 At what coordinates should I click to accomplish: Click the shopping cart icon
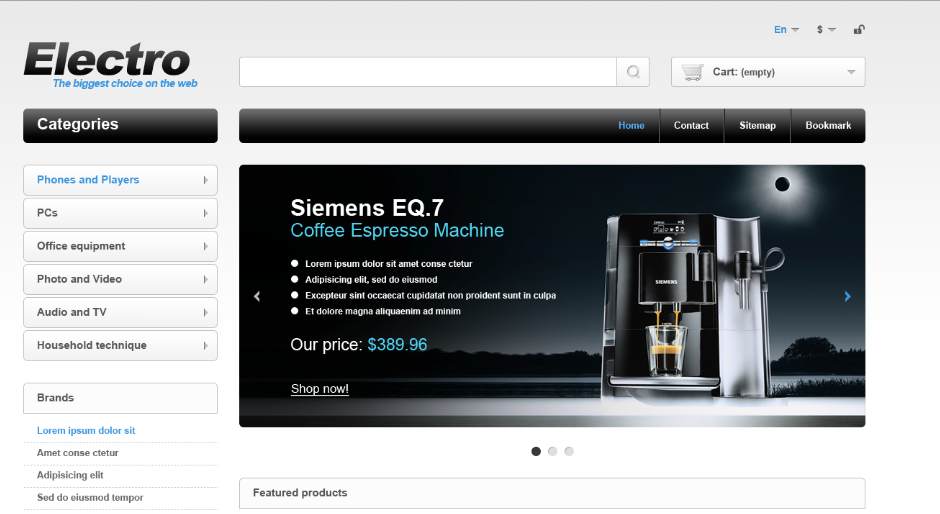click(692, 72)
